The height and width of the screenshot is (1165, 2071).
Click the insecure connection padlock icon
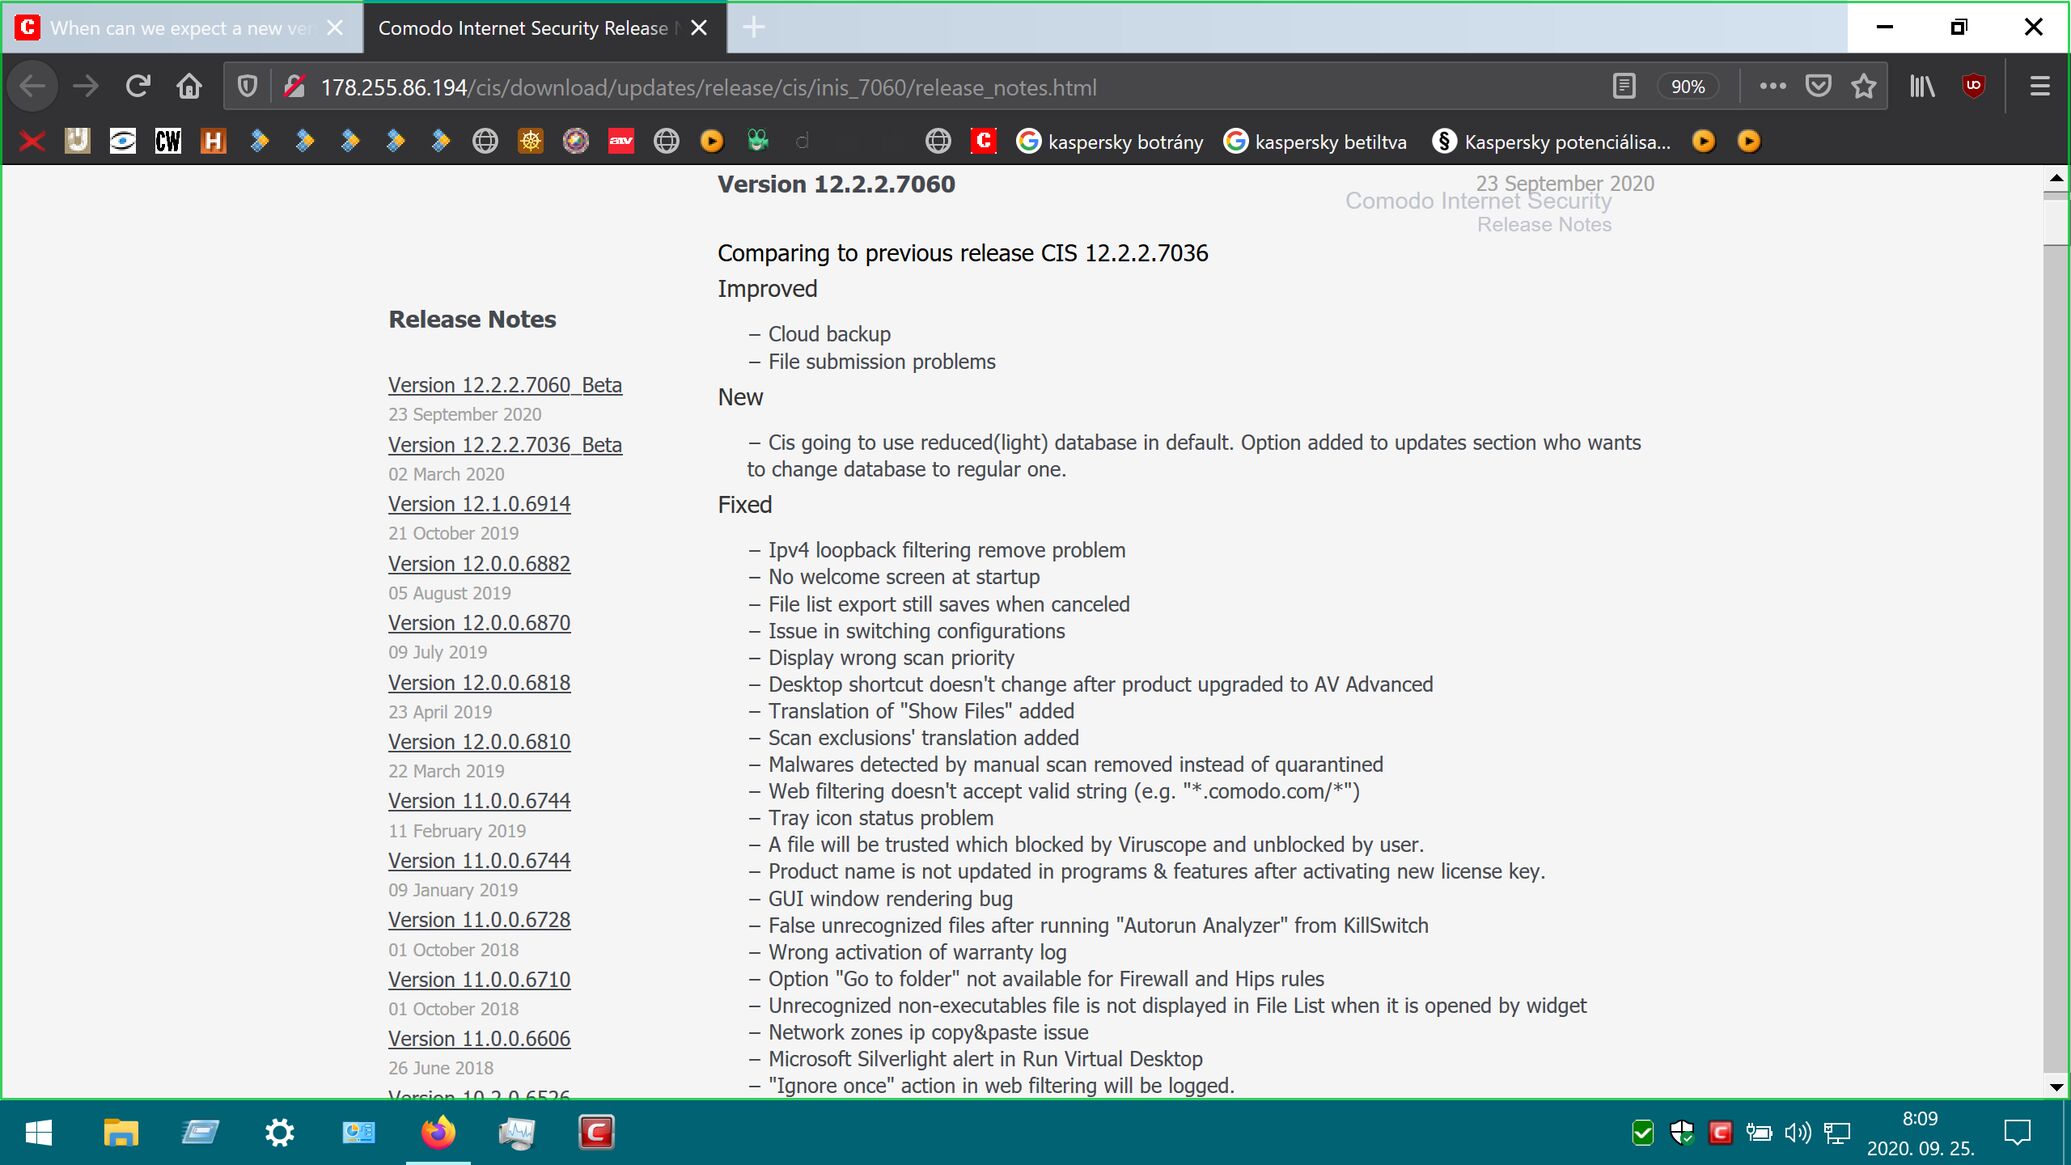tap(293, 87)
